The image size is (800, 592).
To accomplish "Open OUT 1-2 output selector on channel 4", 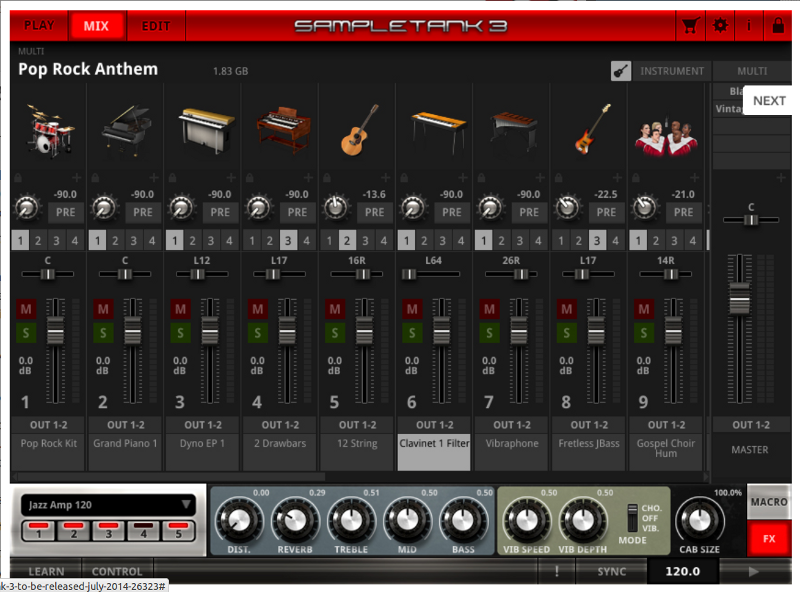I will tap(280, 425).
